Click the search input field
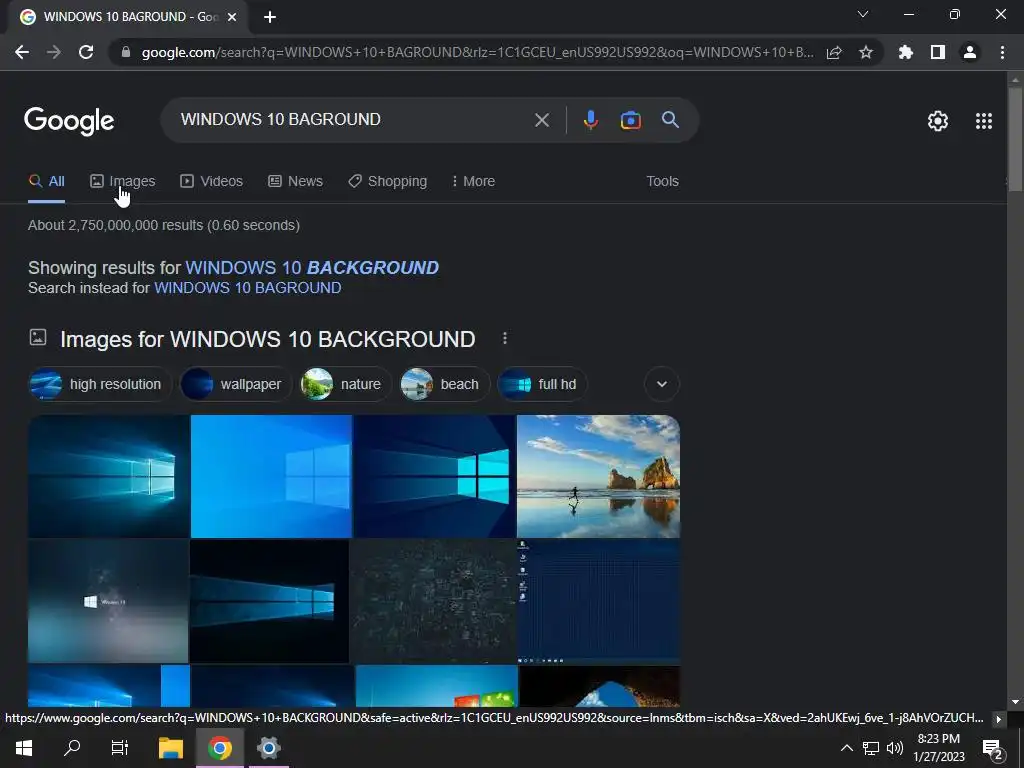This screenshot has width=1024, height=768. coord(353,120)
